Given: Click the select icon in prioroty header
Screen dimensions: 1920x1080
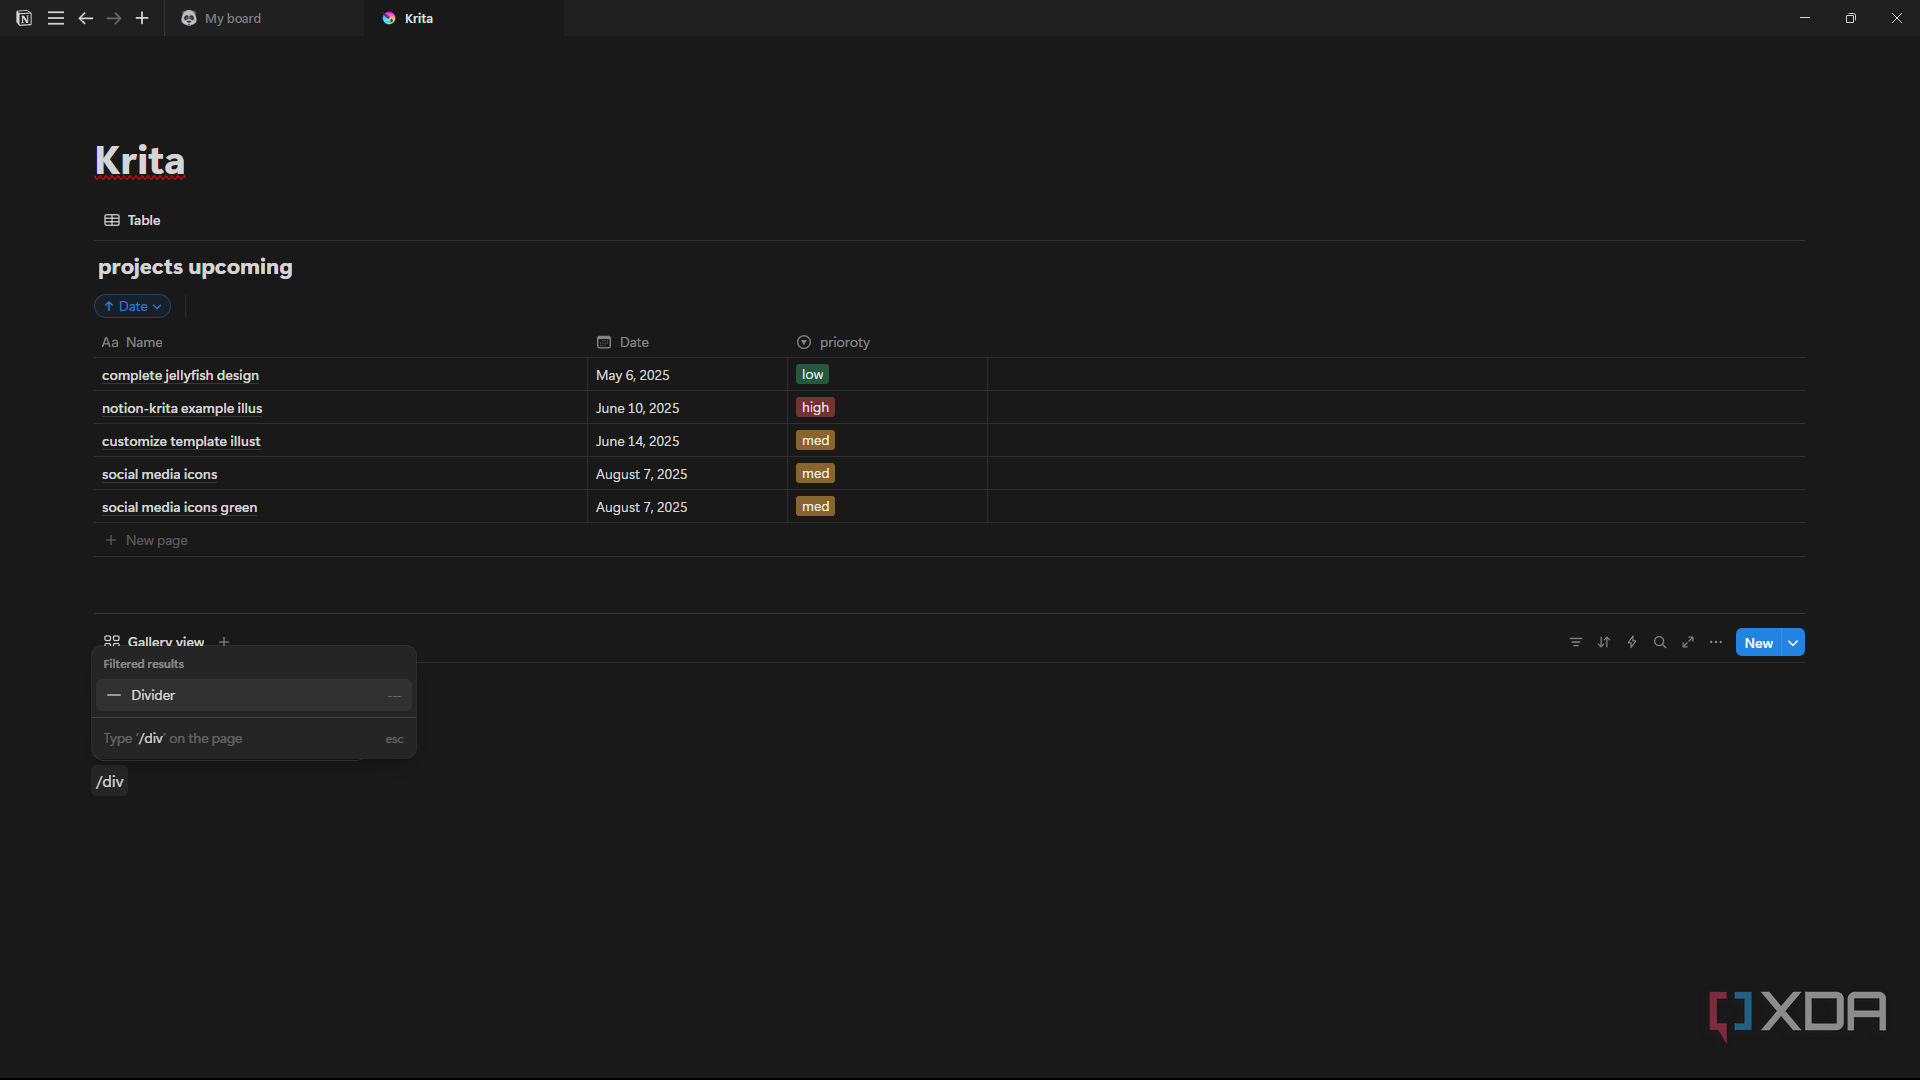Looking at the screenshot, I should pyautogui.click(x=804, y=342).
